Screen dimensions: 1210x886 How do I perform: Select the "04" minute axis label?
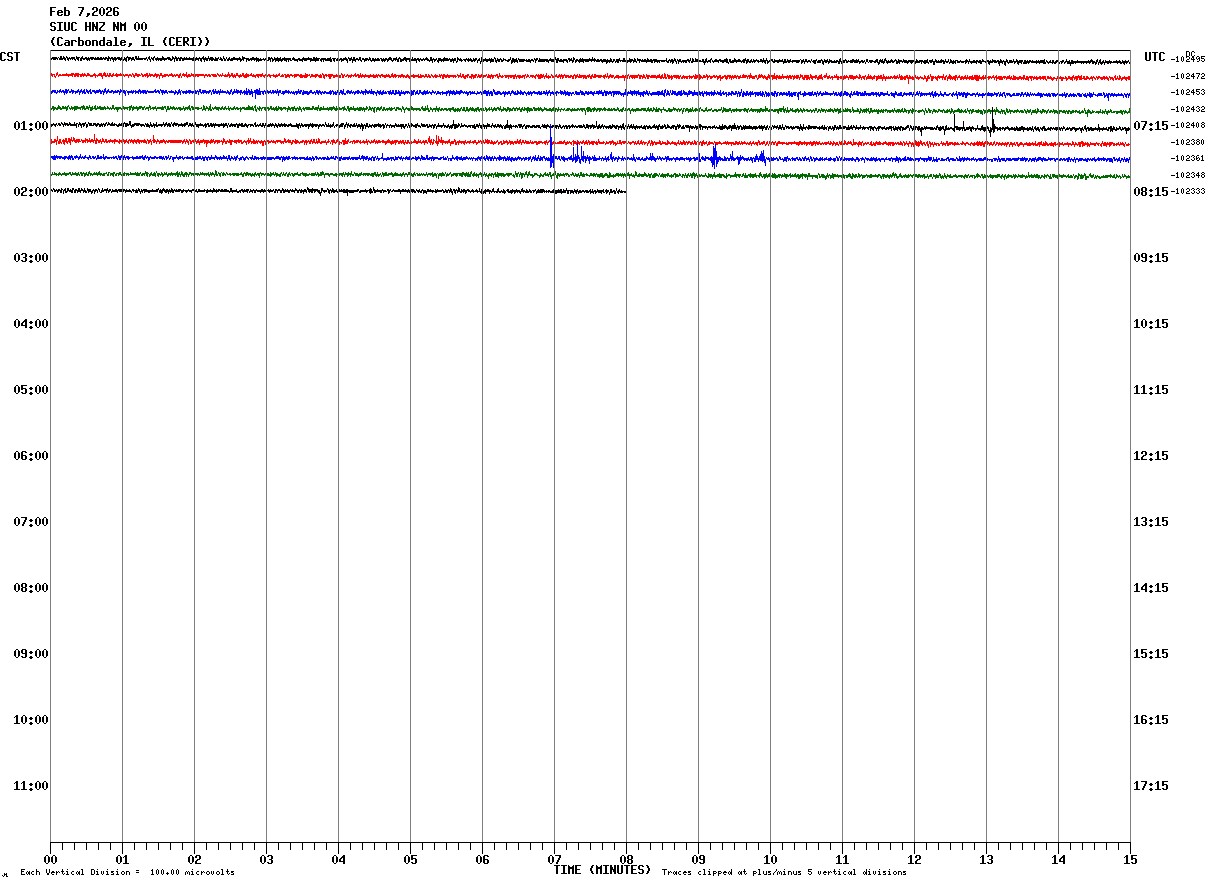pyautogui.click(x=338, y=859)
